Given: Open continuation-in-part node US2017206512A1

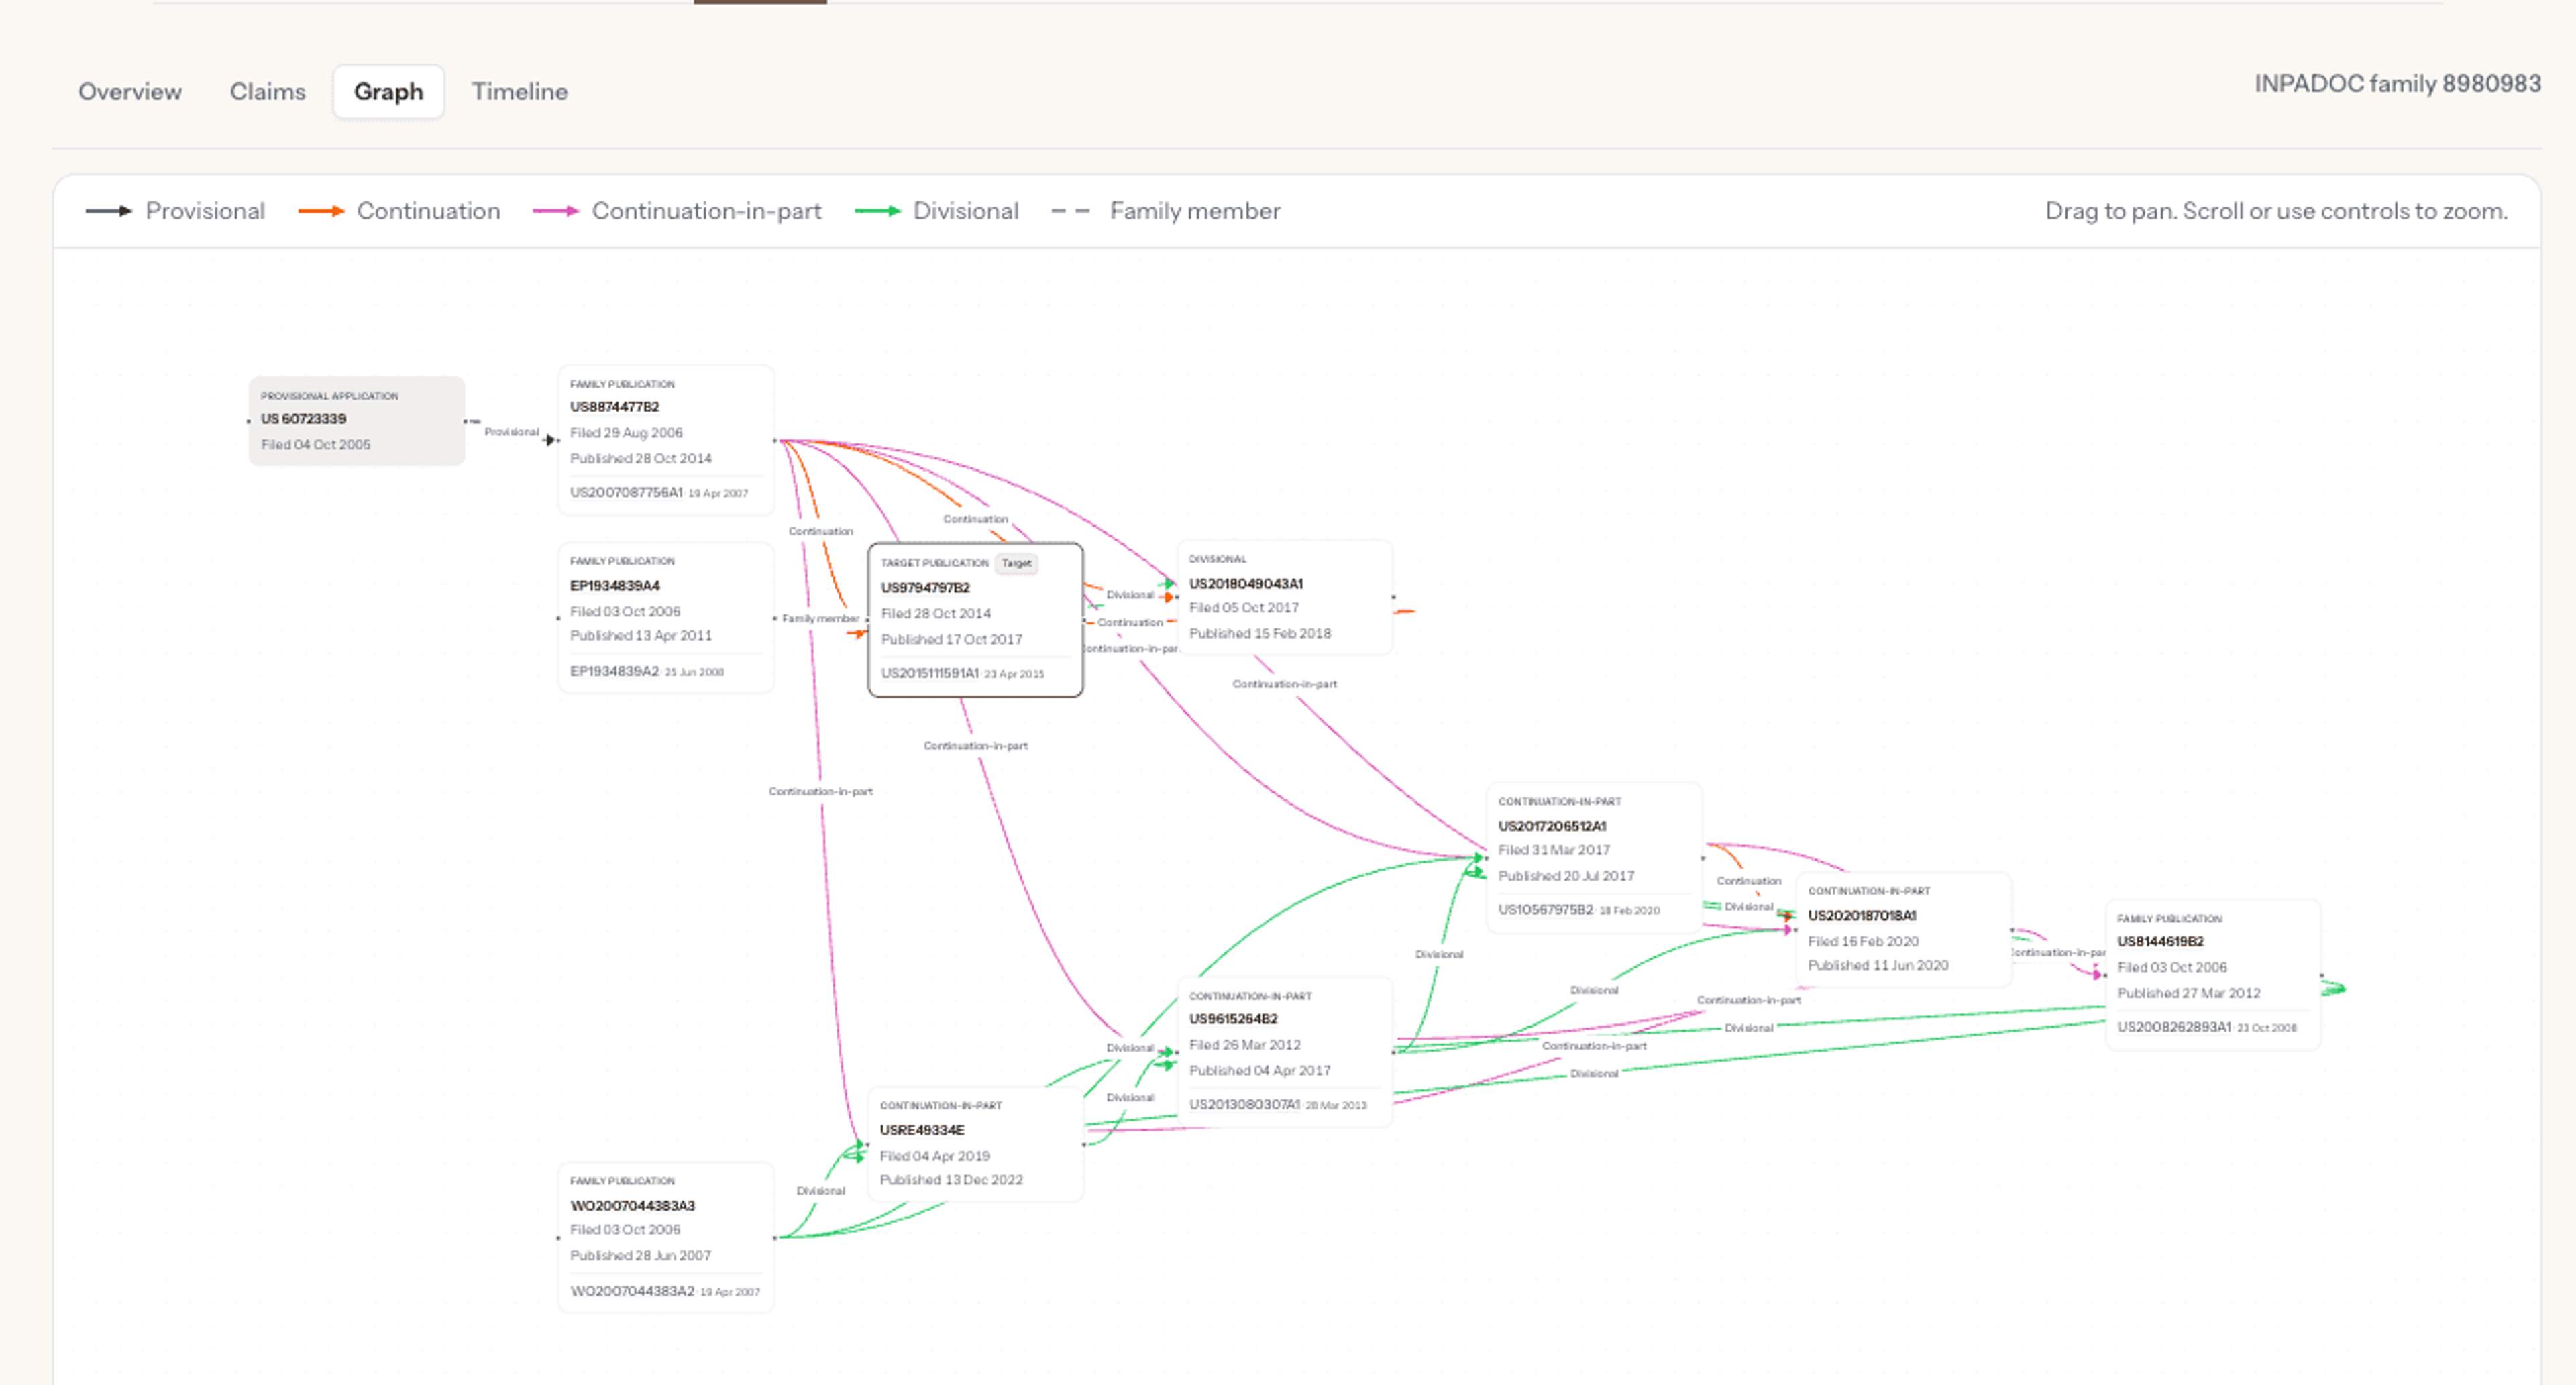Looking at the screenshot, I should click(x=1594, y=858).
